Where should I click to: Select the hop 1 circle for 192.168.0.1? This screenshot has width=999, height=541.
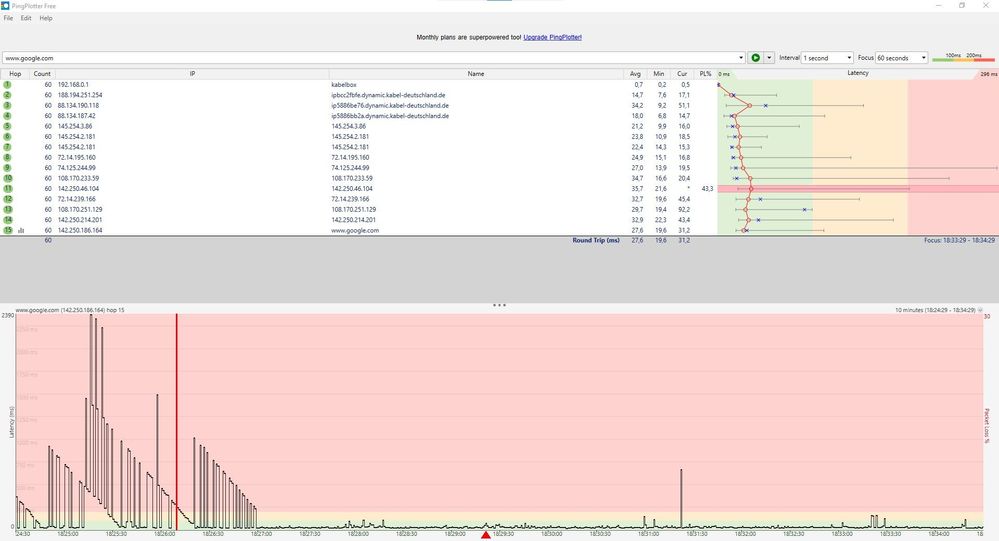(8, 84)
